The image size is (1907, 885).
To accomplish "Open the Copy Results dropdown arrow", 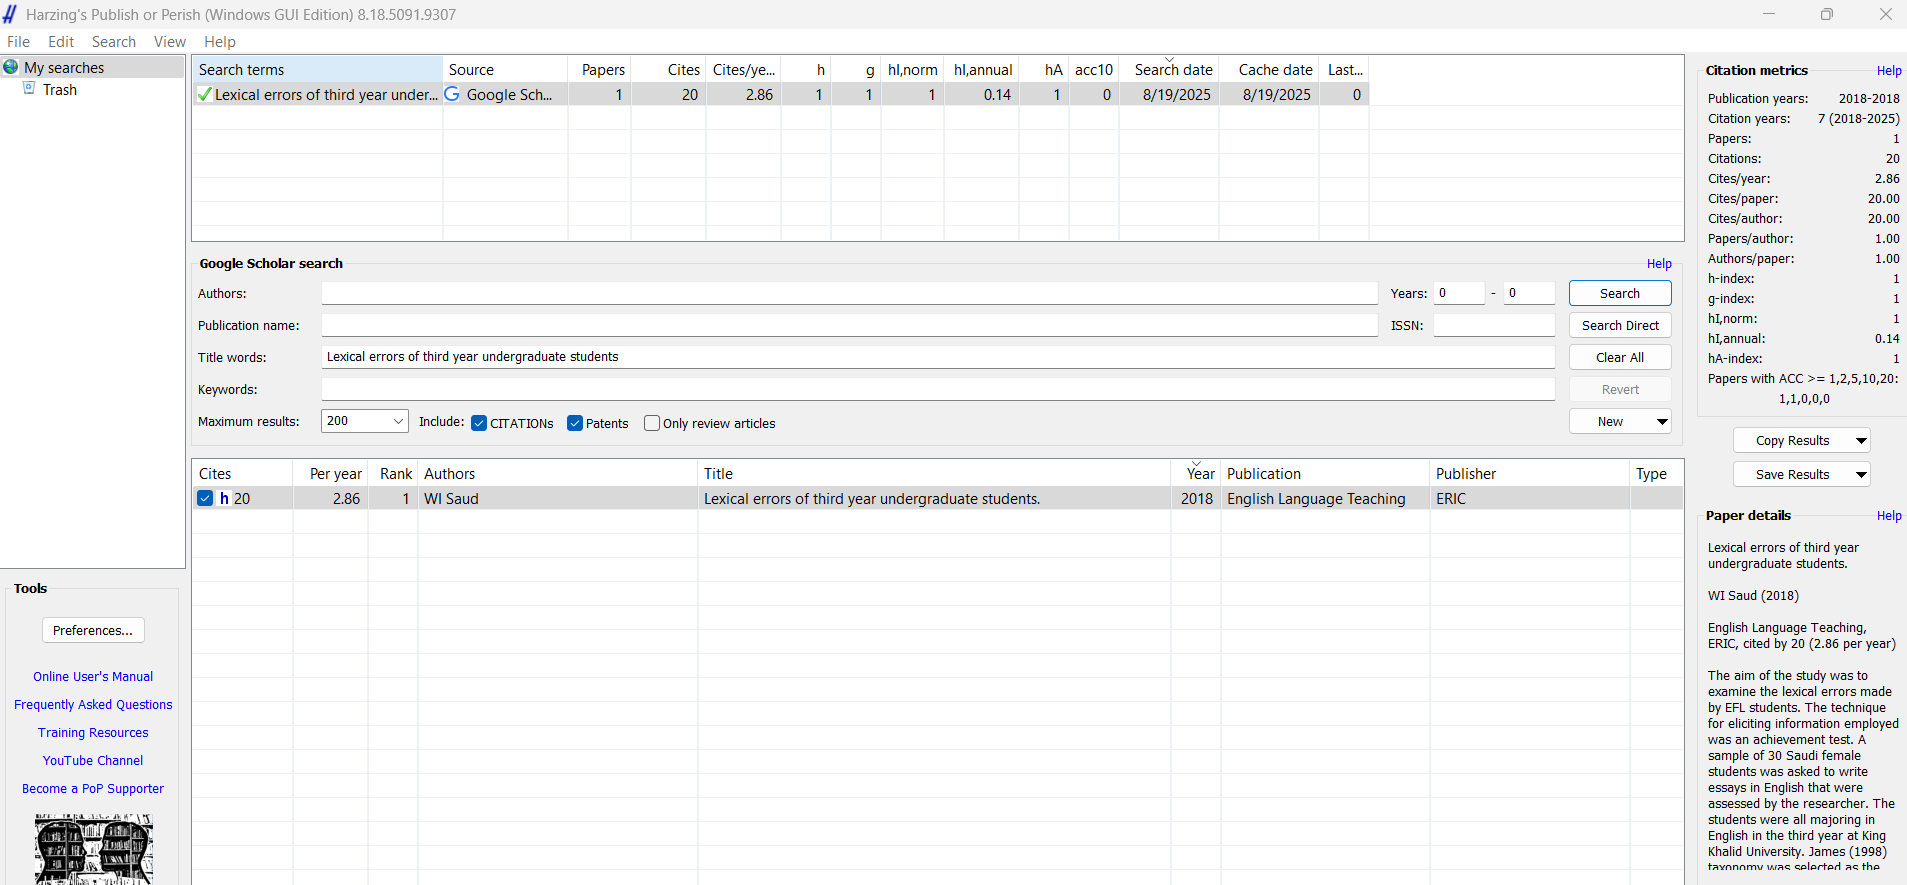I will (1861, 440).
